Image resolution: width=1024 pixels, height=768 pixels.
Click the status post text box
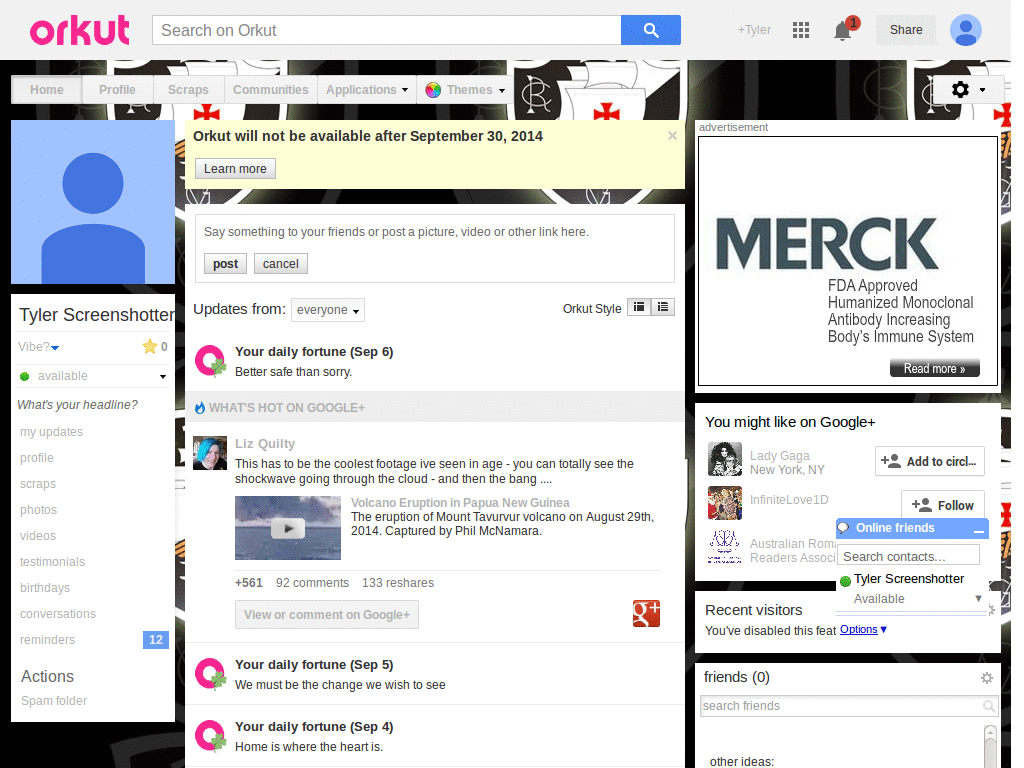pos(435,232)
